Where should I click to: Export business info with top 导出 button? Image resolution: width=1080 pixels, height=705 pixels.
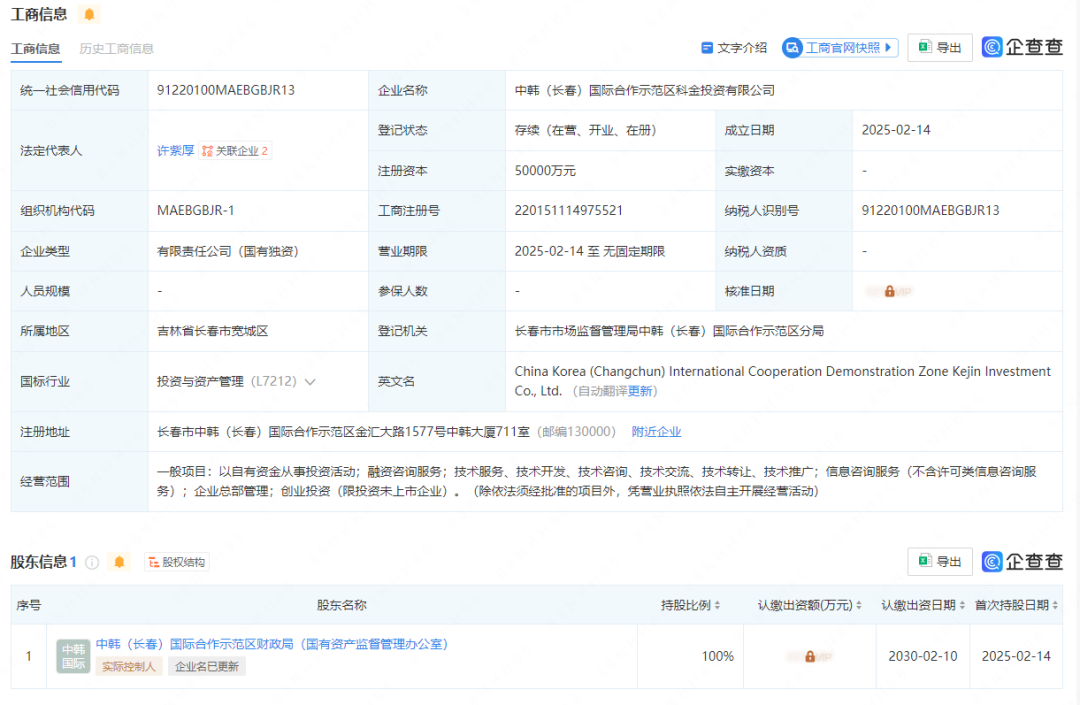(940, 48)
